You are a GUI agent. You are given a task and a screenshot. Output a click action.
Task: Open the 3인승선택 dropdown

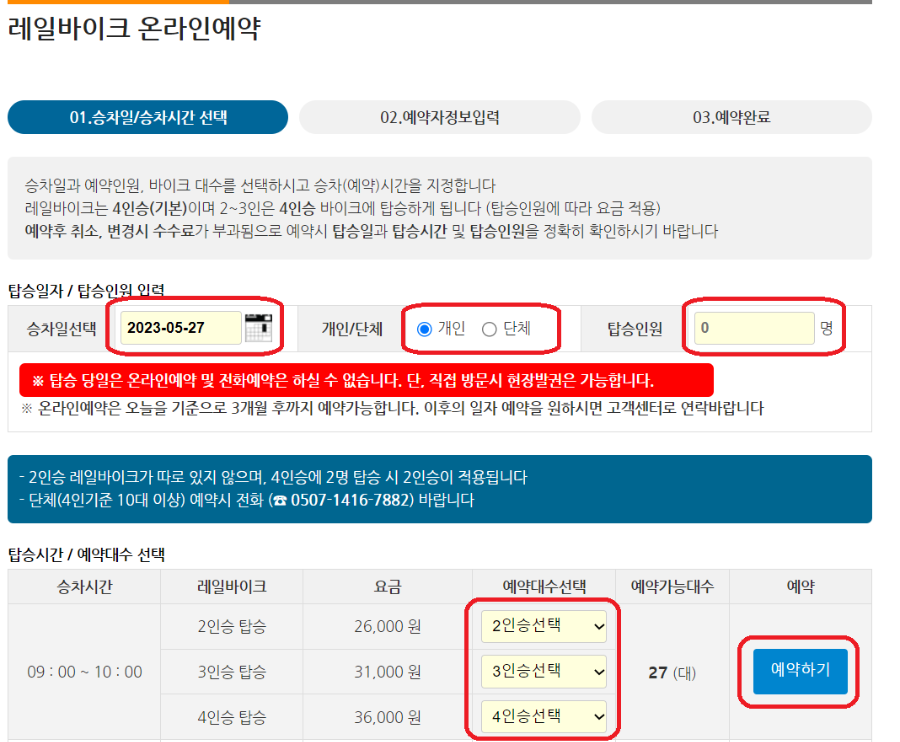543,671
